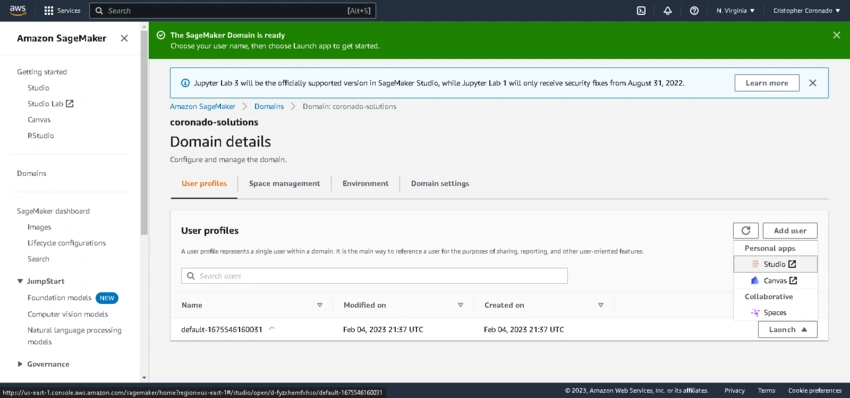Click the Learn more button
The image size is (850, 398).
(x=767, y=83)
